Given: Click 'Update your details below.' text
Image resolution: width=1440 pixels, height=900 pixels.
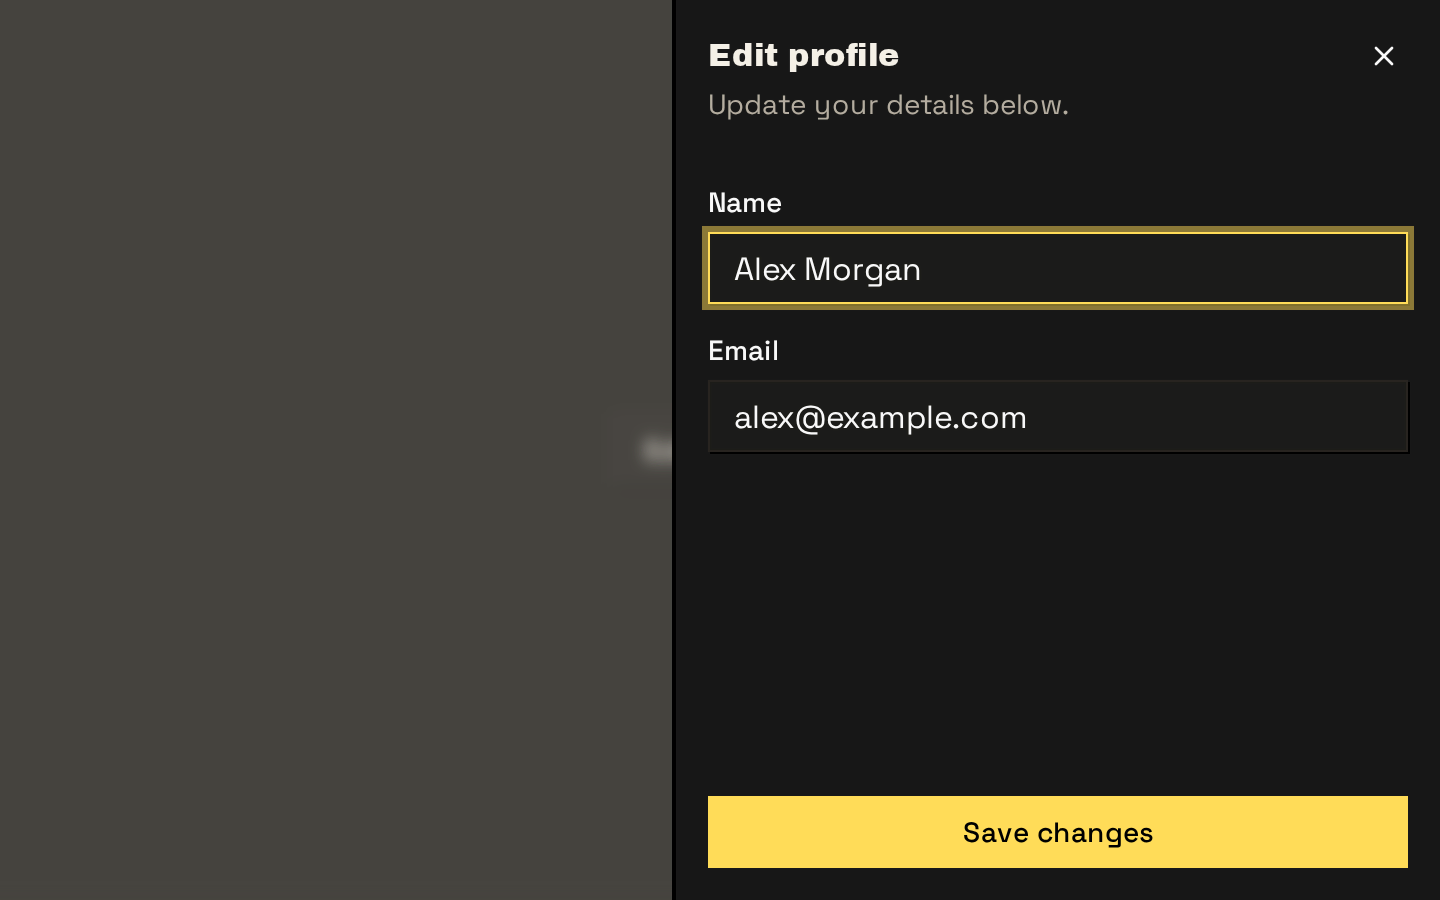Looking at the screenshot, I should click(888, 105).
